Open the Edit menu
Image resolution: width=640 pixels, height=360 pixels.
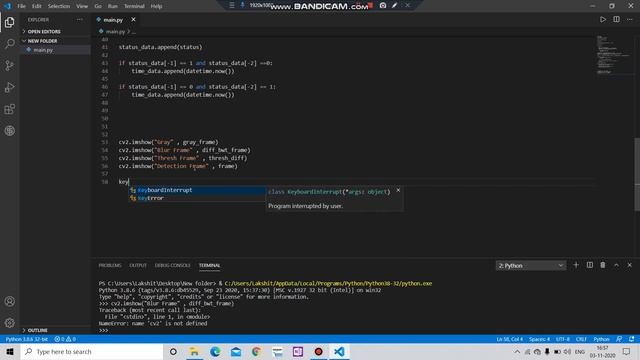coord(37,6)
